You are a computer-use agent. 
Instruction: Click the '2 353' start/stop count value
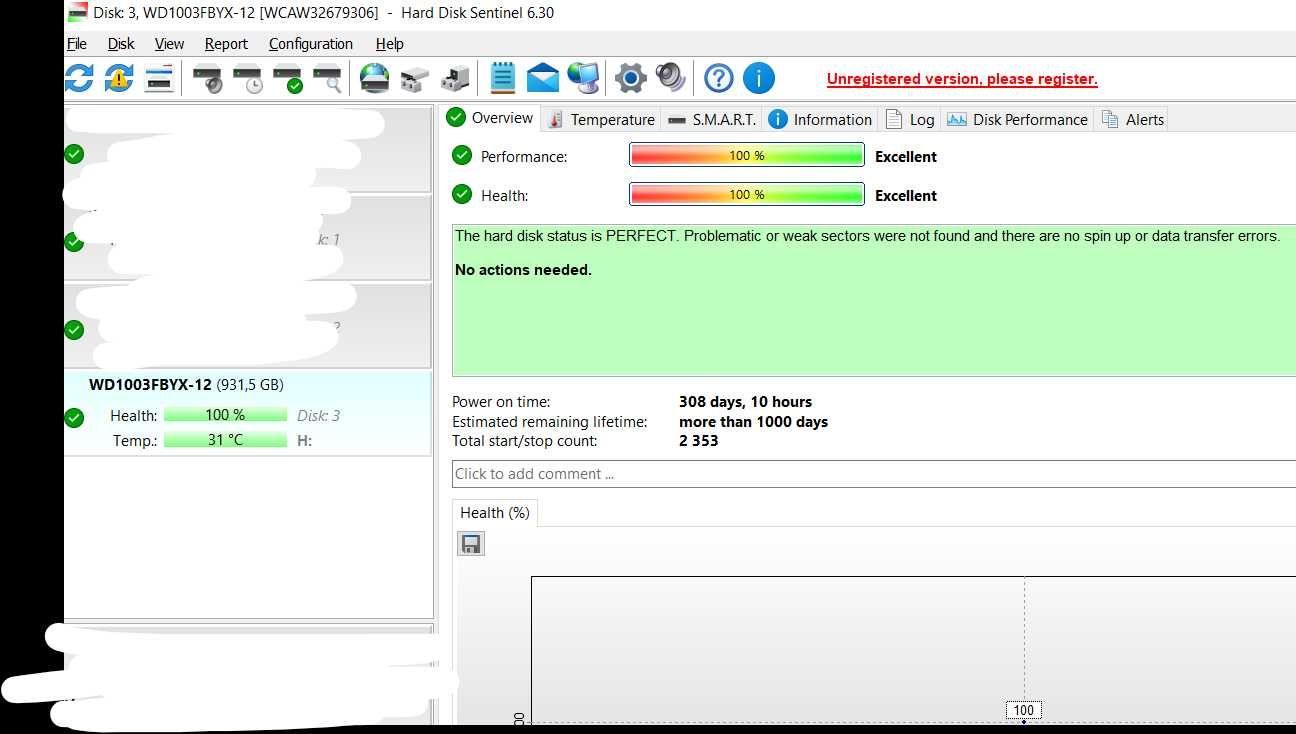point(698,441)
